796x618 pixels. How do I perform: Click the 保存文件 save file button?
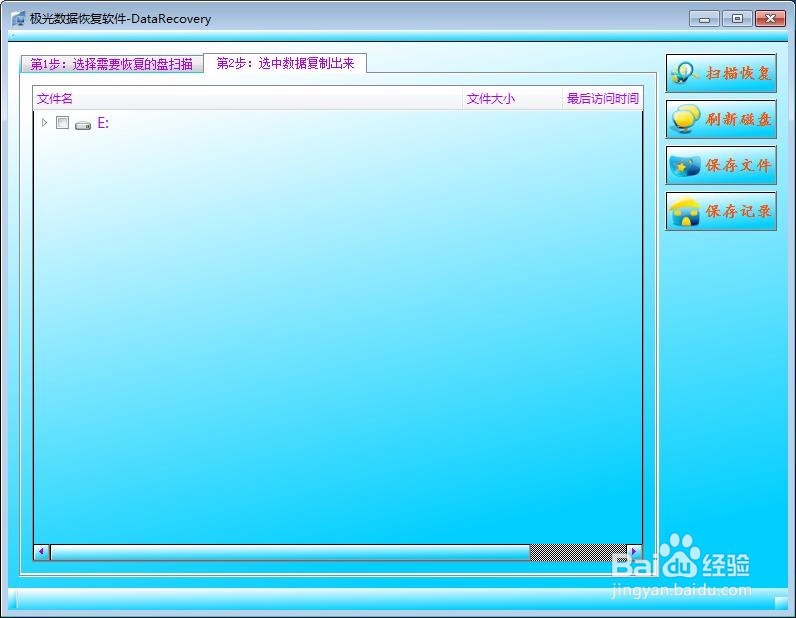pyautogui.click(x=721, y=165)
